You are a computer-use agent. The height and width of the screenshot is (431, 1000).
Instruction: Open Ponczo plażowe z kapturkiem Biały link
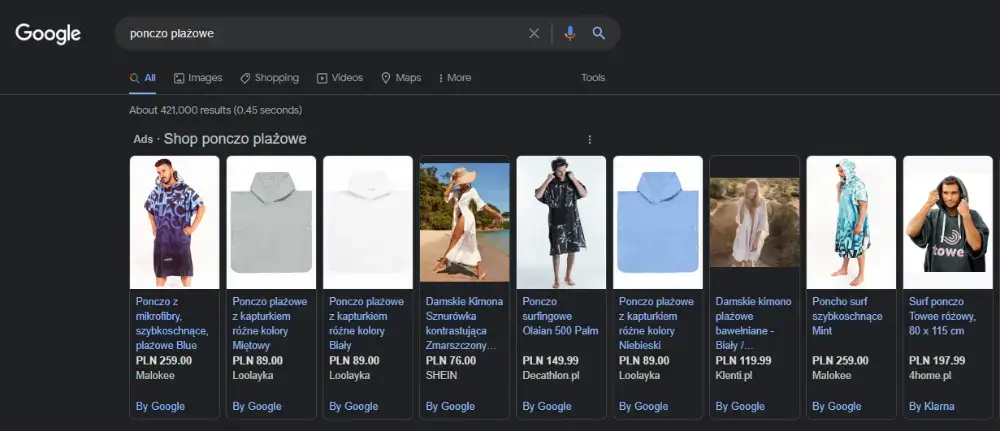[367, 323]
